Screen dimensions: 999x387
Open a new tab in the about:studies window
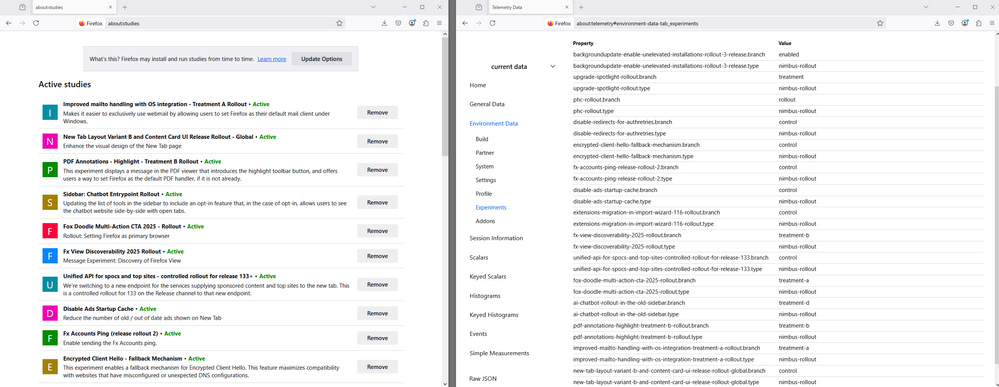124,7
